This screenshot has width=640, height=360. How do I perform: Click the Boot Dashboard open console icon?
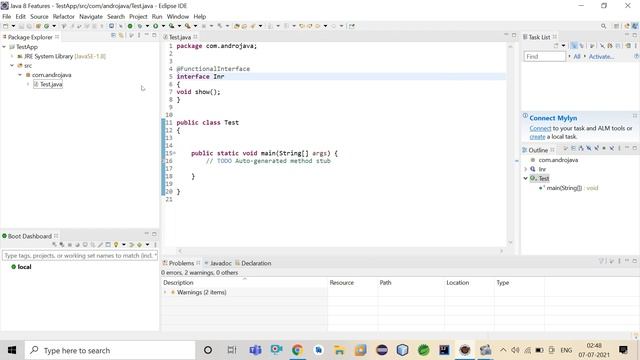108,245
